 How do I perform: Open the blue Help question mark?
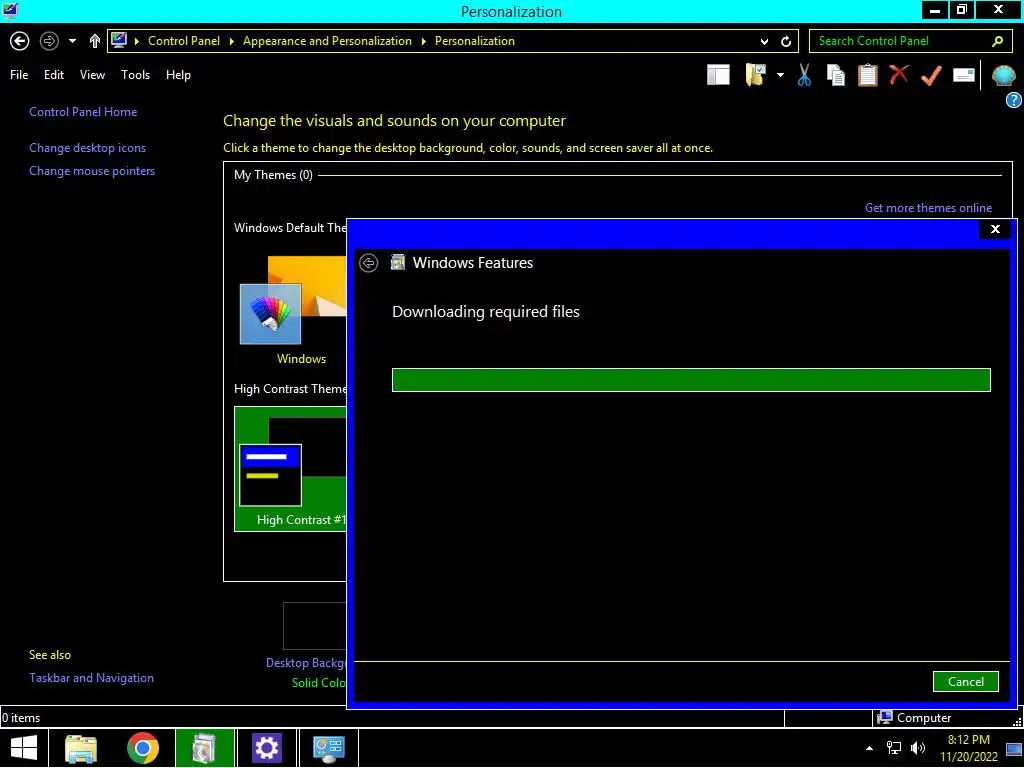click(1014, 100)
